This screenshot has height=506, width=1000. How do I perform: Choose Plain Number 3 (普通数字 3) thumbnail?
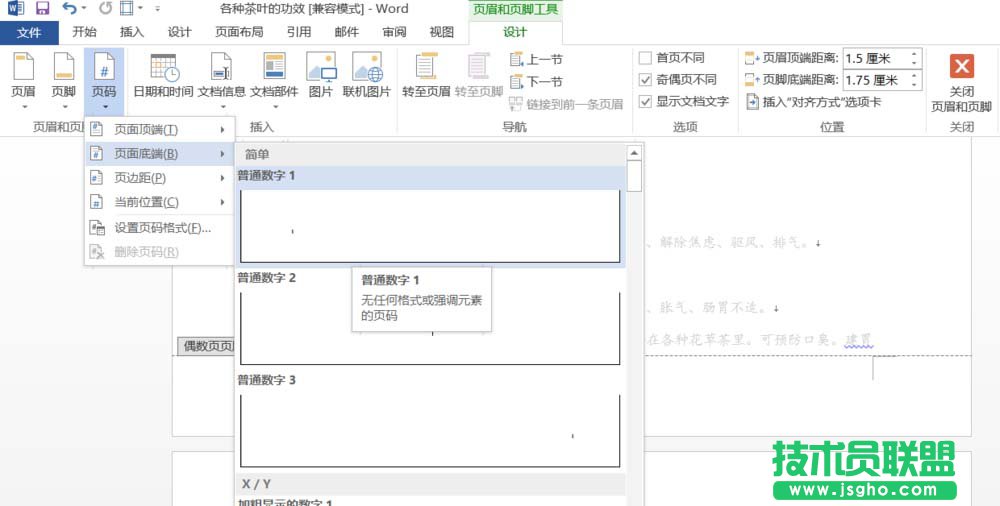[430, 431]
